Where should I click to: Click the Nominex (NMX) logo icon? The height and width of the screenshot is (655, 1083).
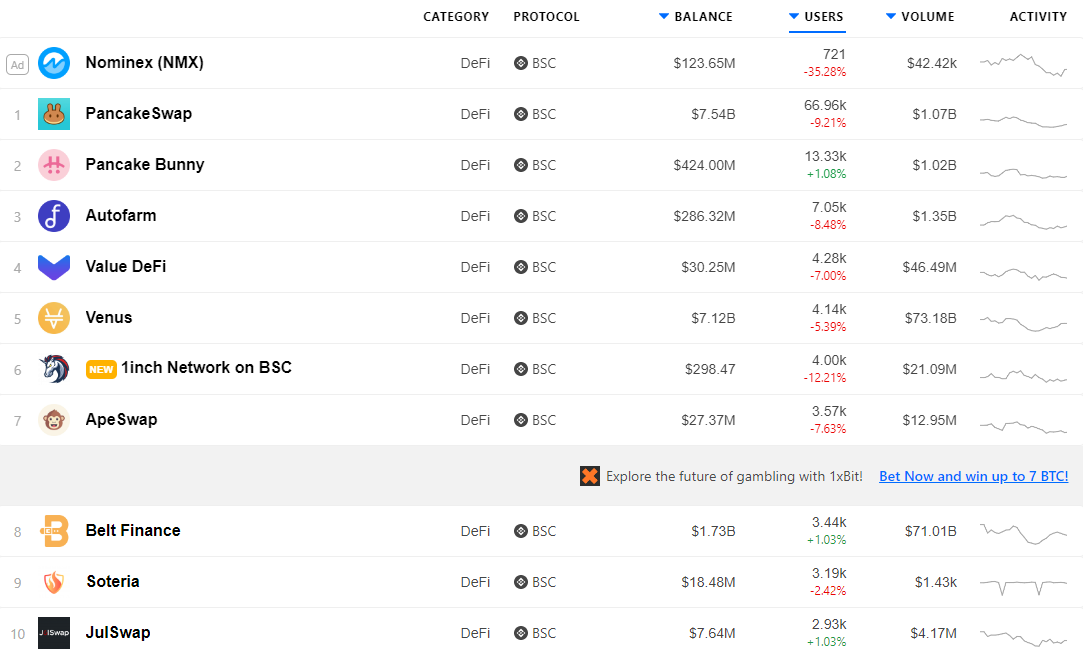54,63
